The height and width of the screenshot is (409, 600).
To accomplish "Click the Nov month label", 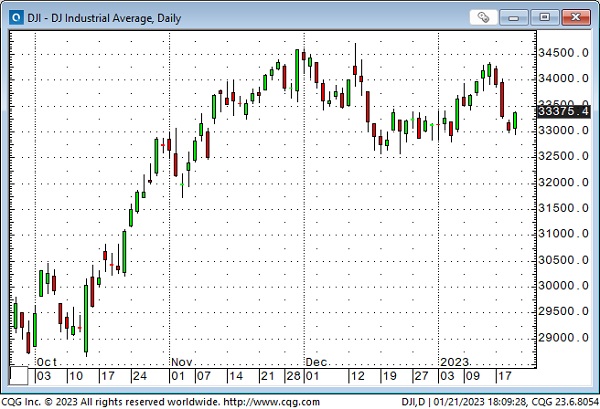I will [x=182, y=362].
